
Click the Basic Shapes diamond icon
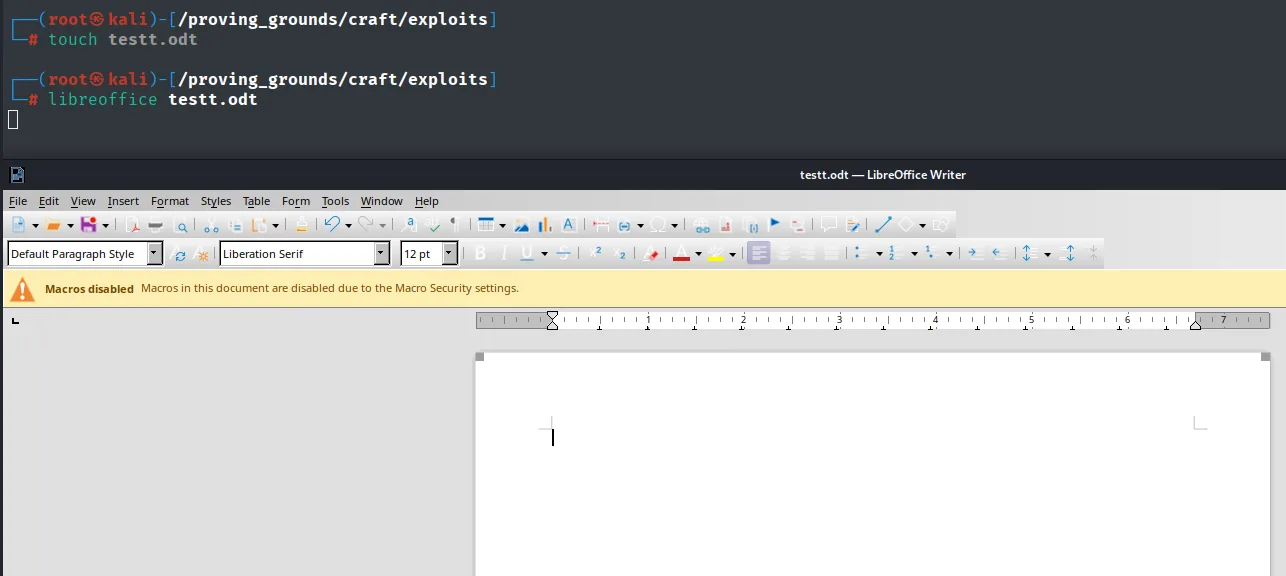(905, 225)
